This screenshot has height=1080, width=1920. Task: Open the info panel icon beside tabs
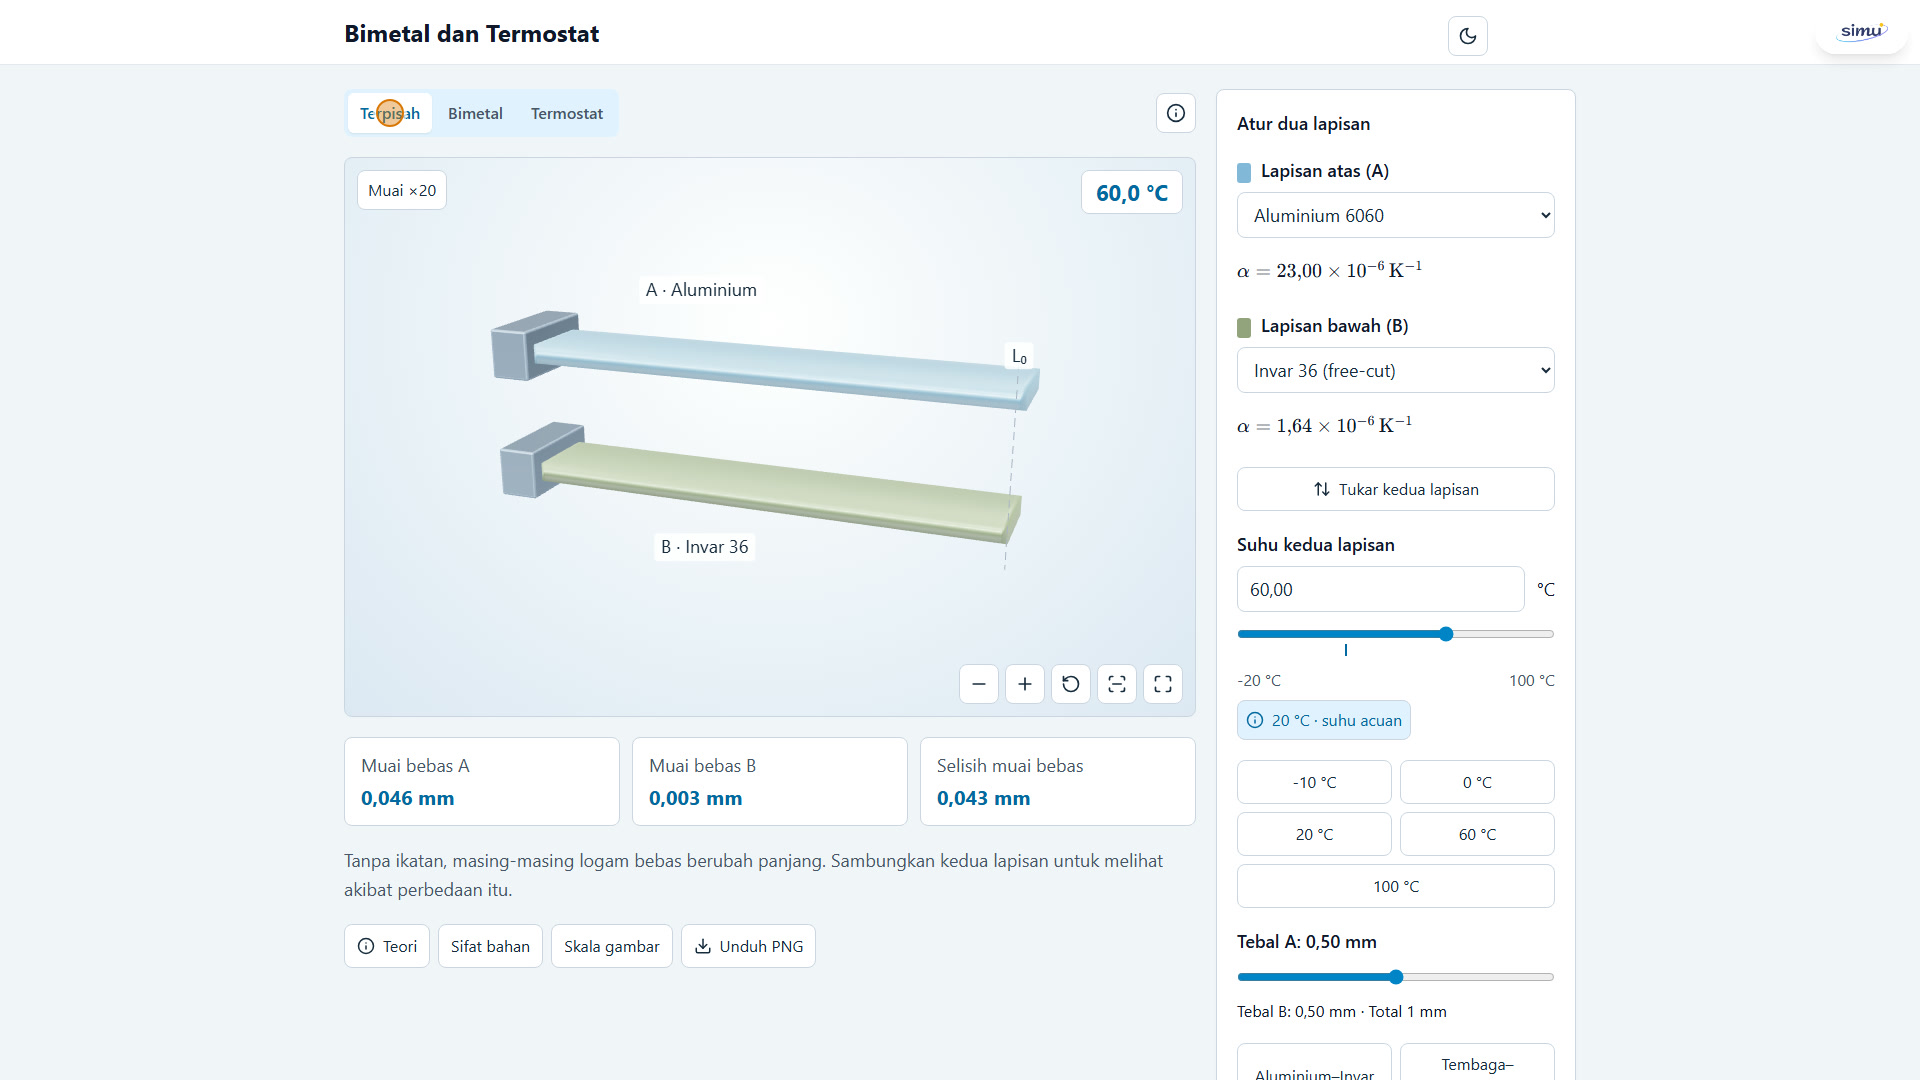point(1176,113)
